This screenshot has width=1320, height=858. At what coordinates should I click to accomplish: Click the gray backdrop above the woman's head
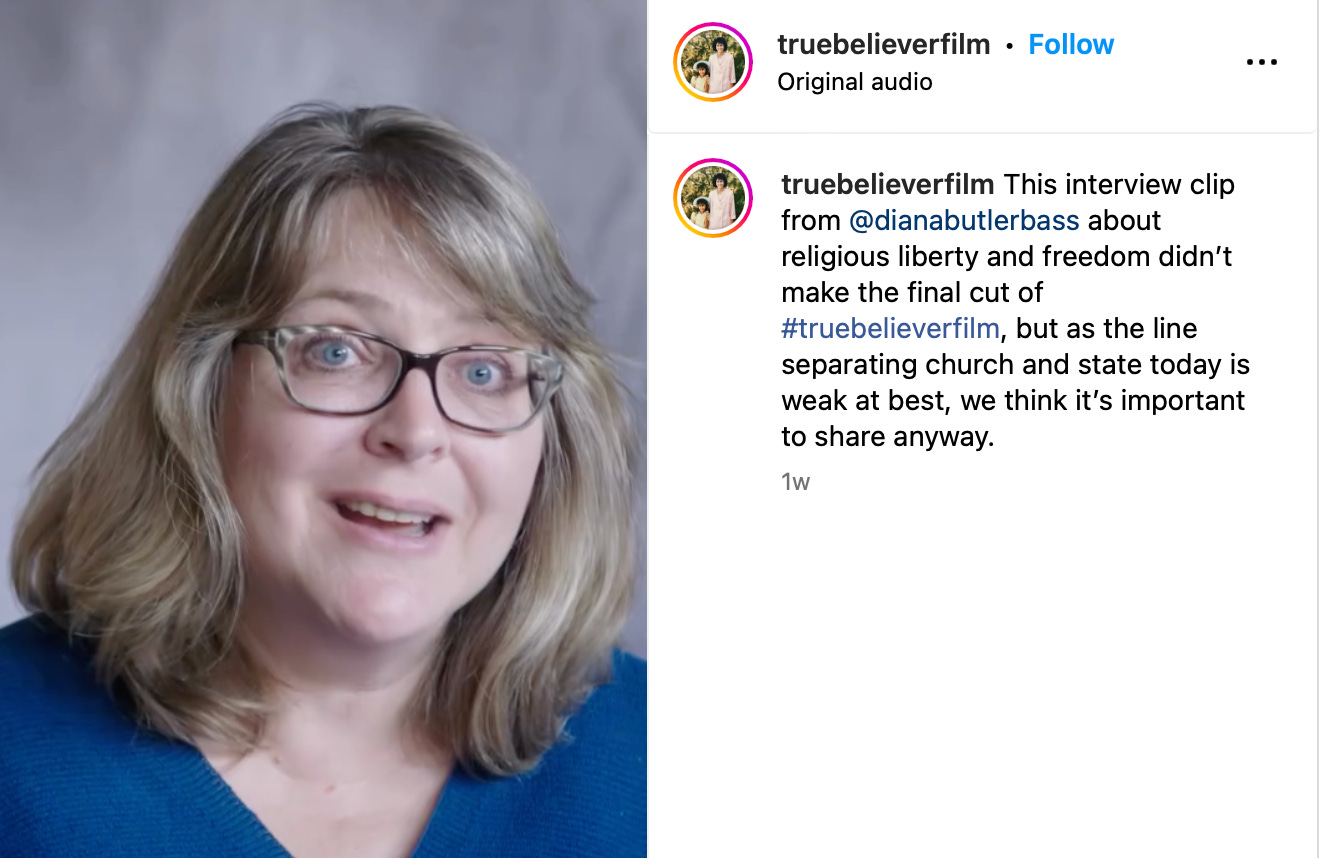point(330,50)
